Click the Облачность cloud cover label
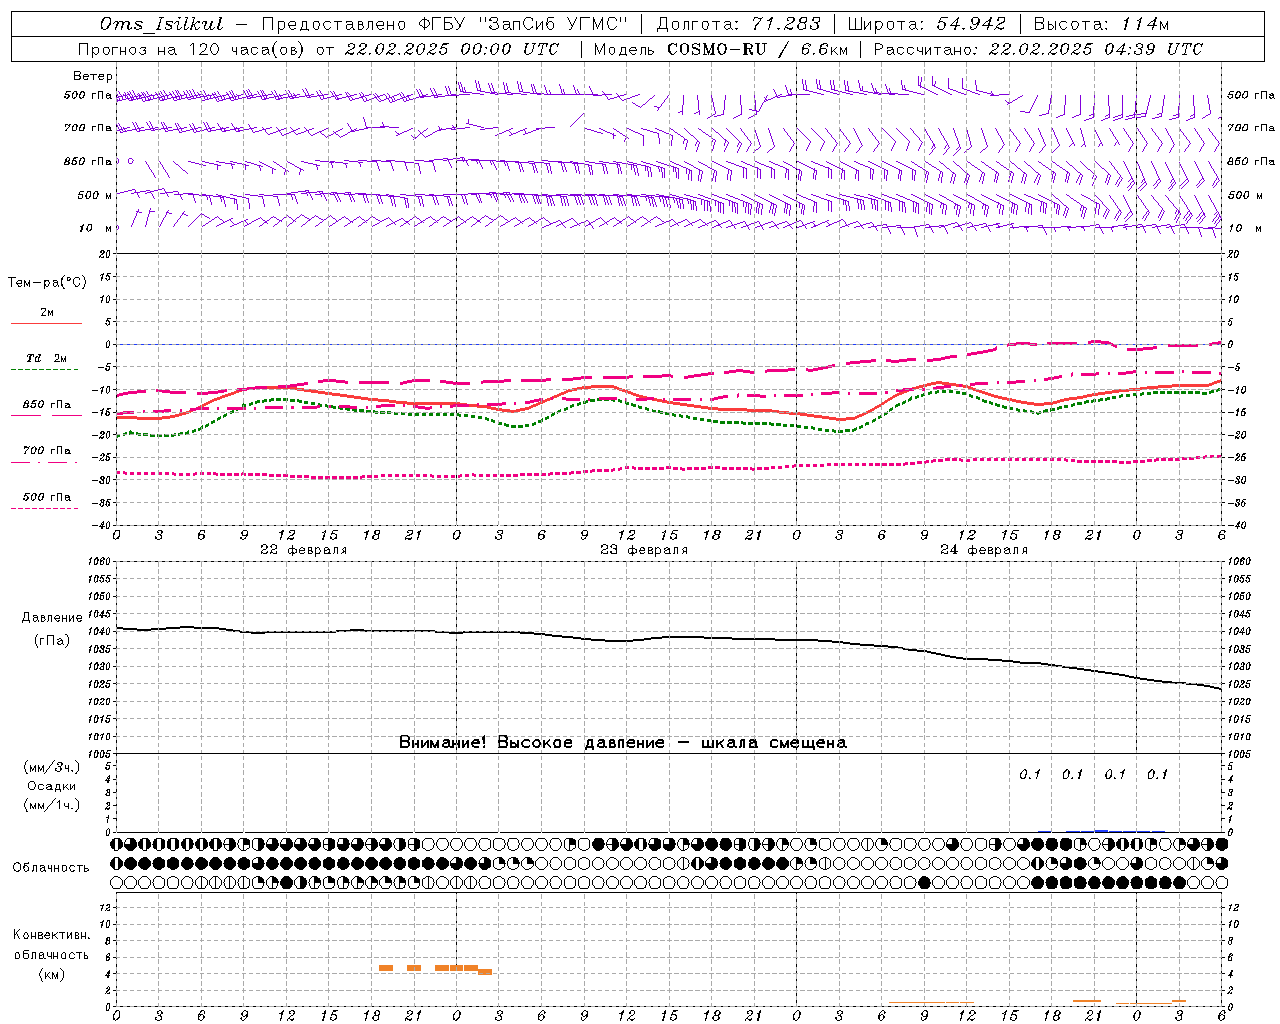 (52, 867)
